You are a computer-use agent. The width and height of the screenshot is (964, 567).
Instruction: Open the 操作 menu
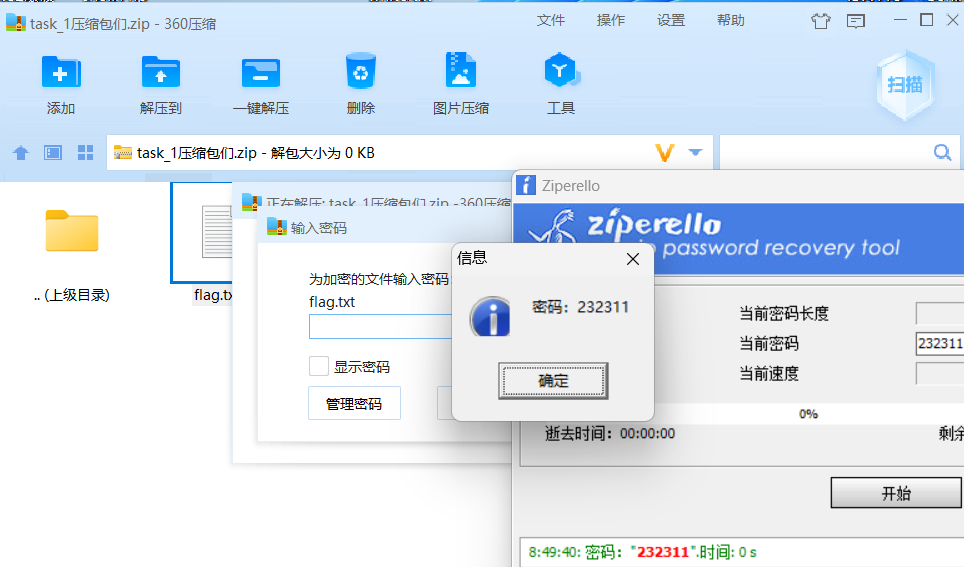(x=610, y=20)
